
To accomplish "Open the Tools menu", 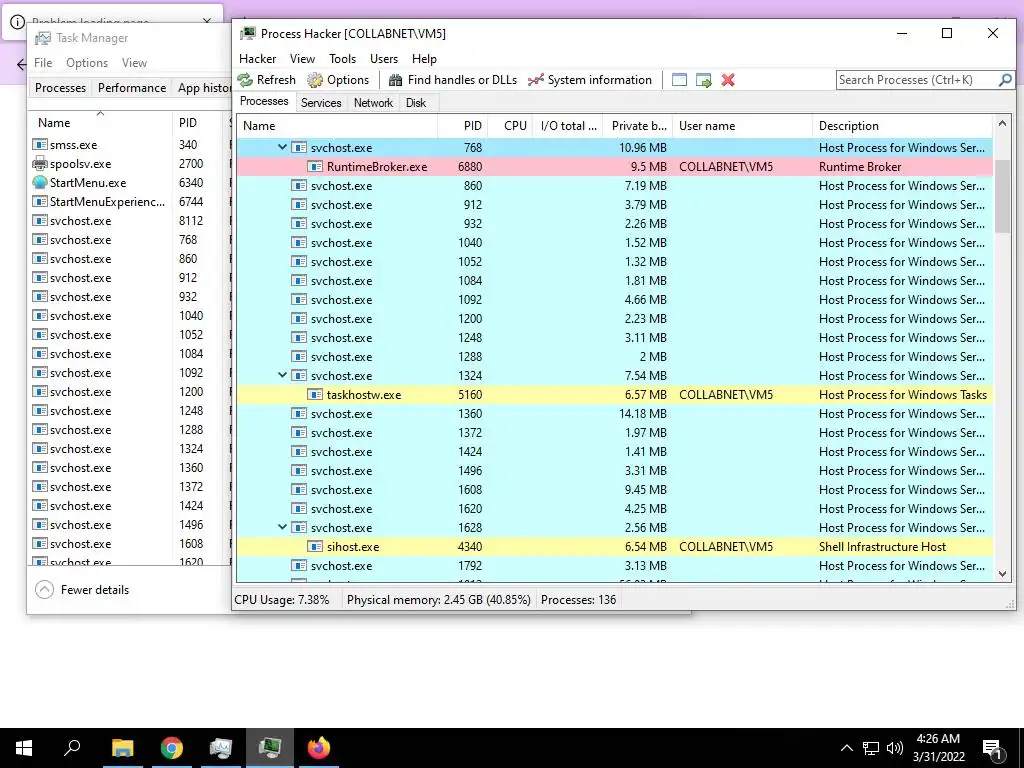I will tap(342, 59).
